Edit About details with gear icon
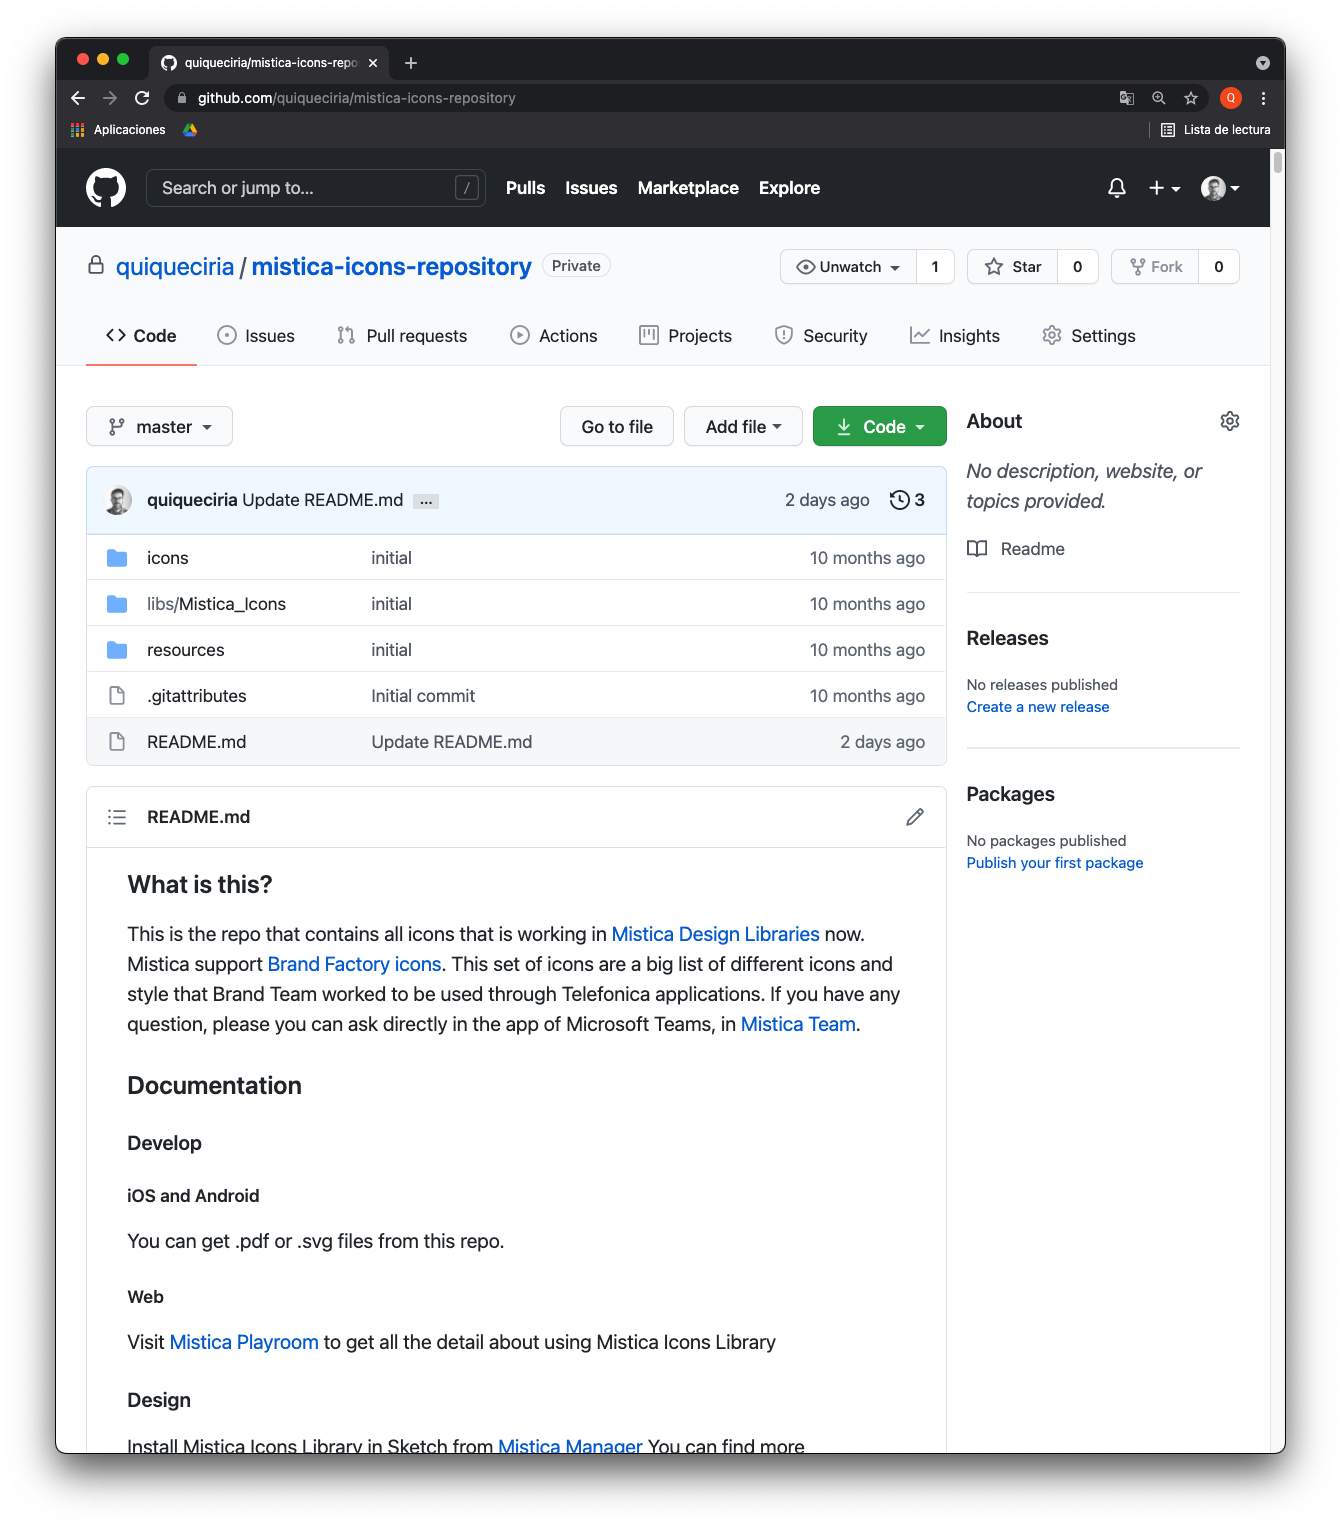Image resolution: width=1341 pixels, height=1527 pixels. click(x=1230, y=421)
